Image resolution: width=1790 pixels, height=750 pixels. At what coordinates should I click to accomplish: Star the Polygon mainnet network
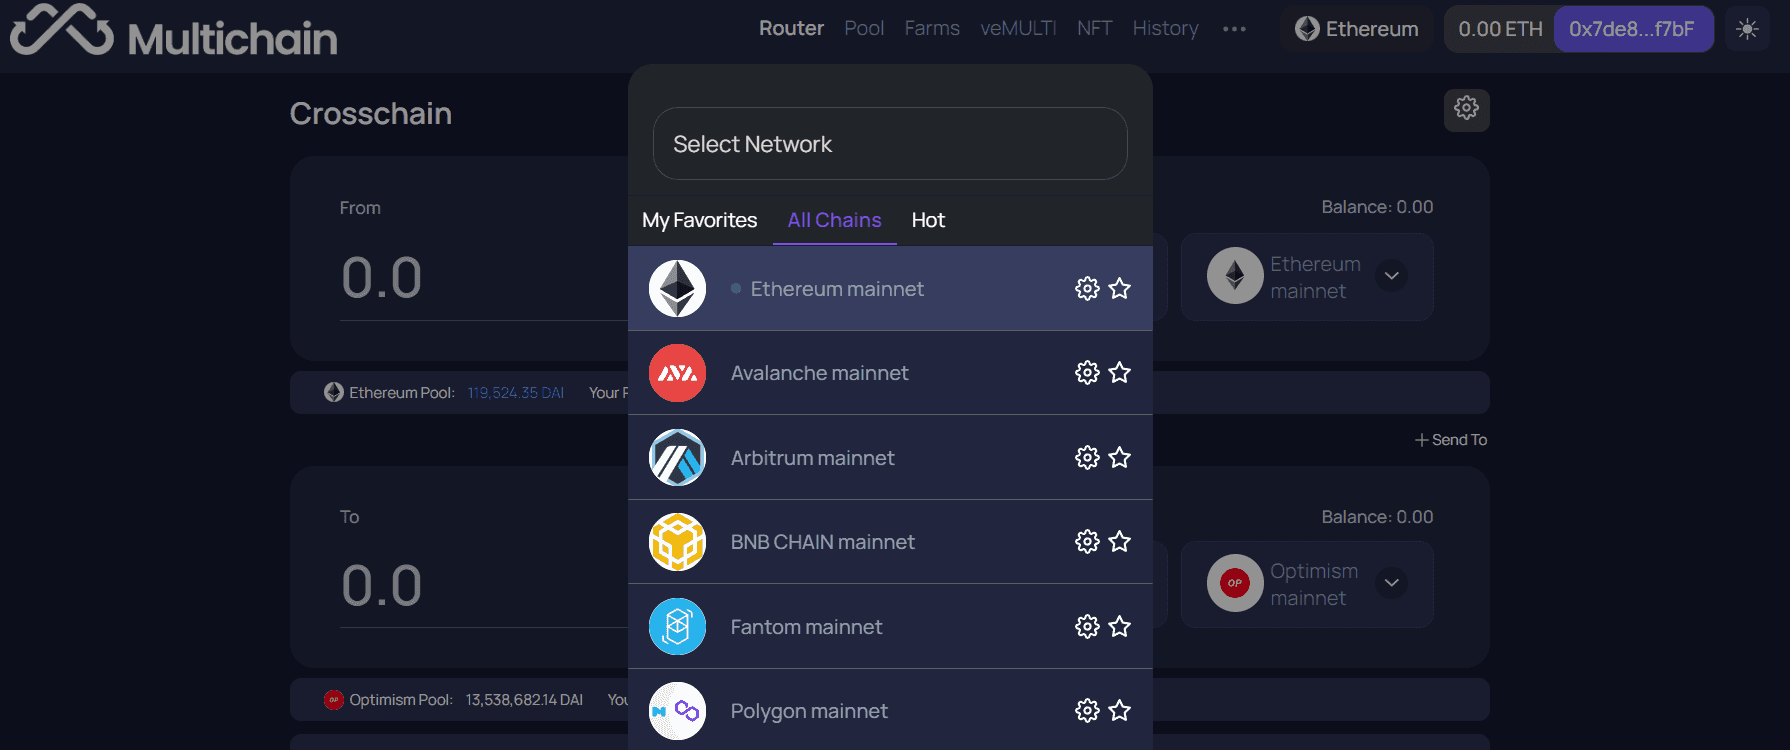pos(1120,711)
